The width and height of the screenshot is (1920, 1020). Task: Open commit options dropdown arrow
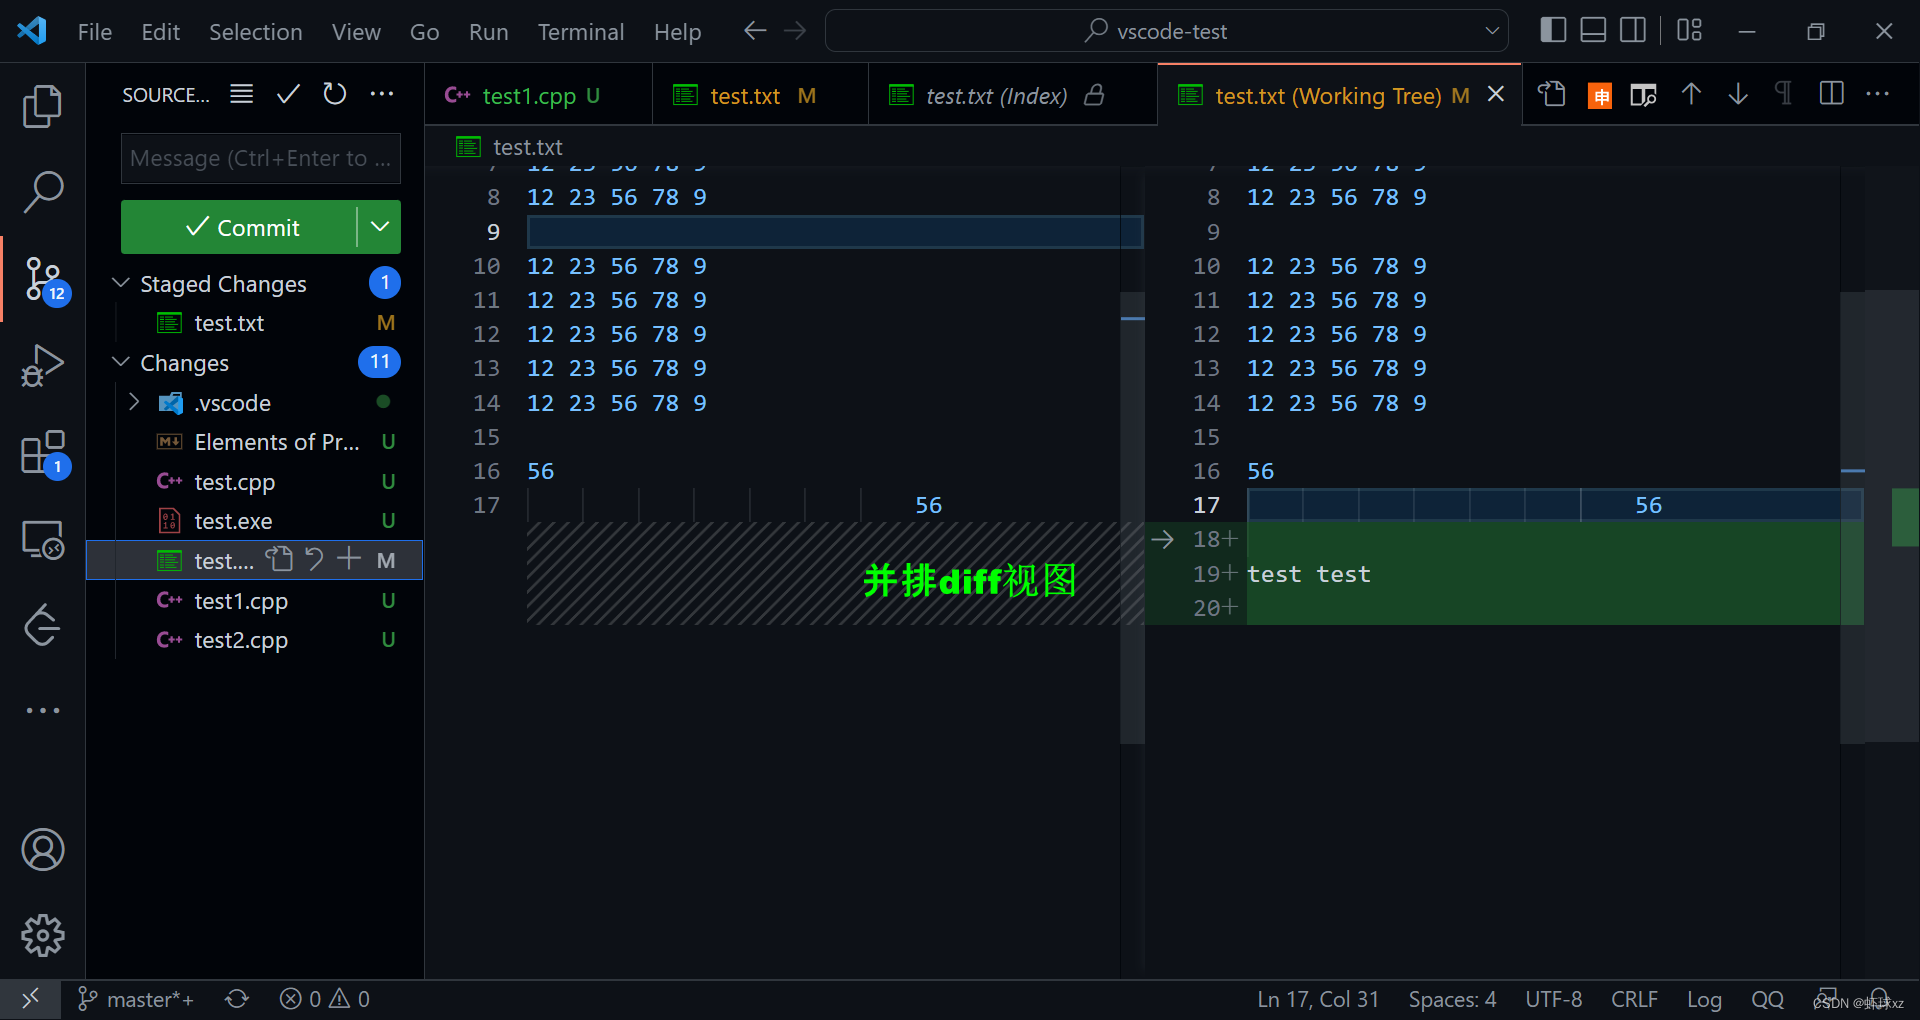click(x=380, y=227)
